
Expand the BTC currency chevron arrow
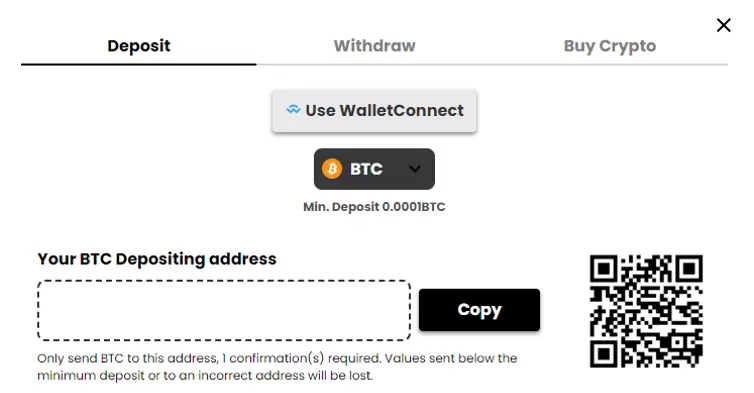(415, 169)
